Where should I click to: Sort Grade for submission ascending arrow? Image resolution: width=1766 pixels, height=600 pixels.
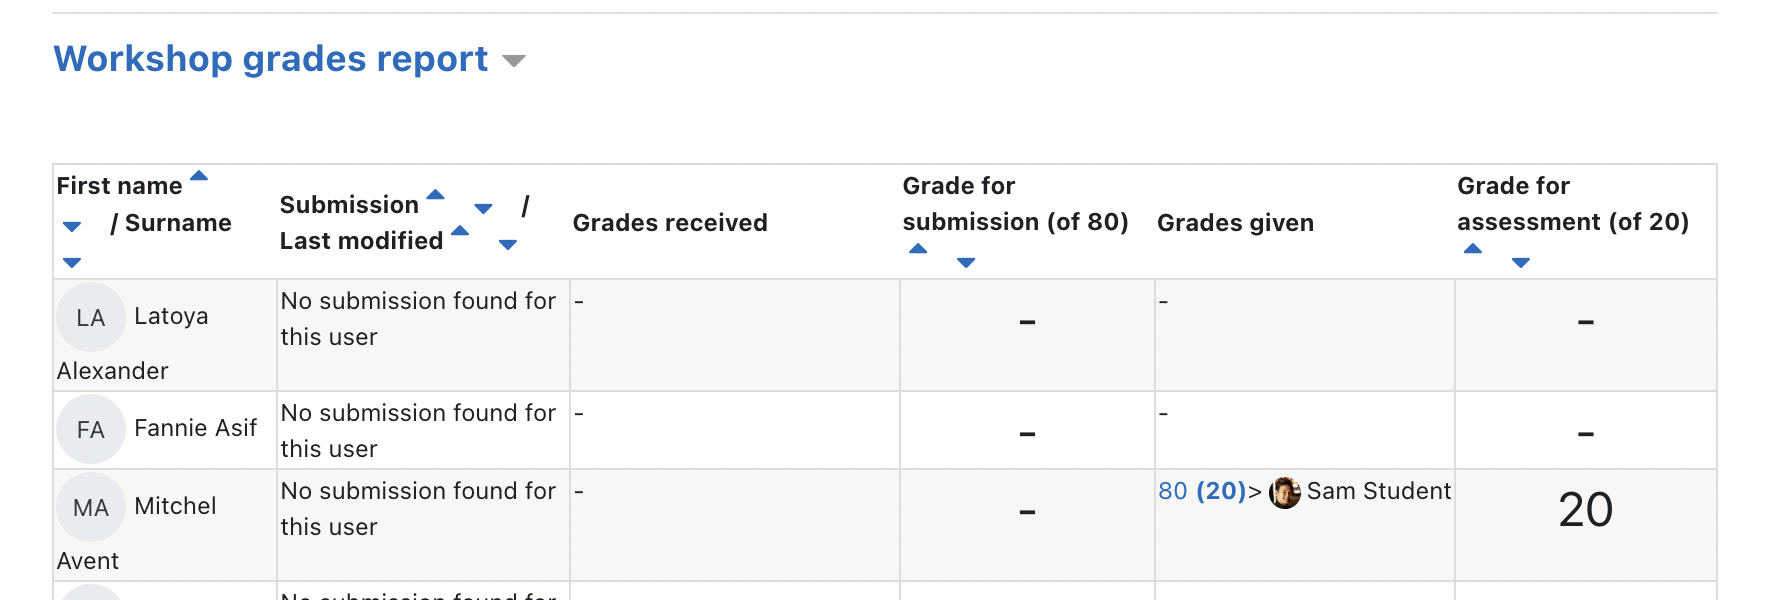click(918, 249)
